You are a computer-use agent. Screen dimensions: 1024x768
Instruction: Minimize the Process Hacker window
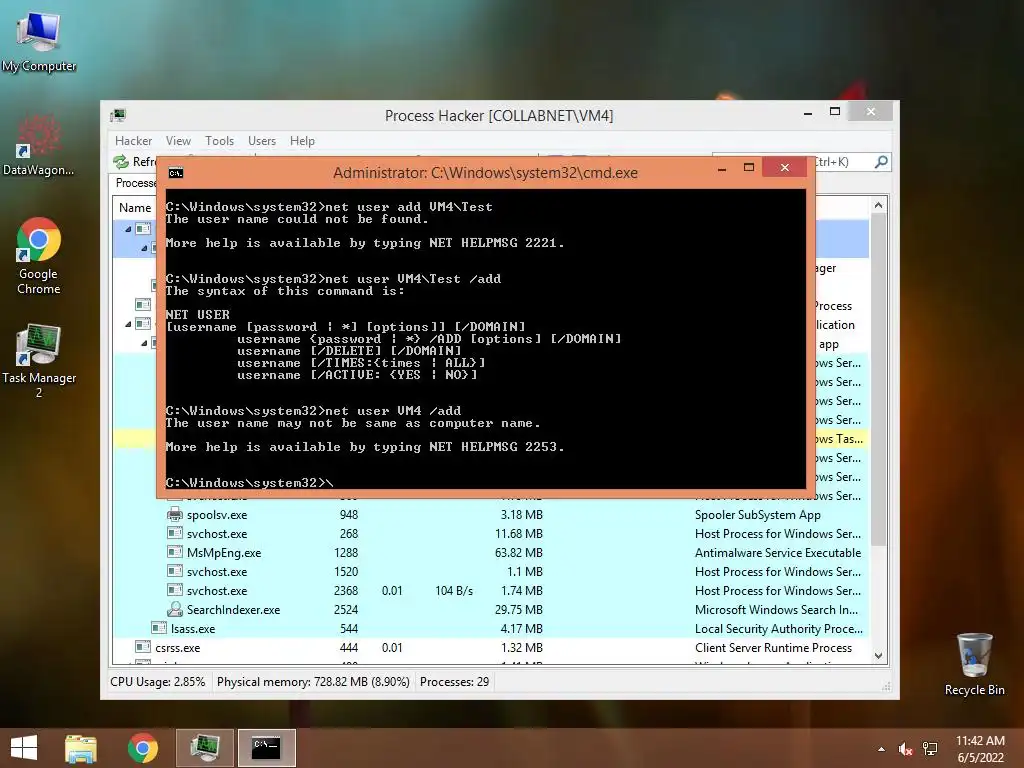[x=808, y=112]
